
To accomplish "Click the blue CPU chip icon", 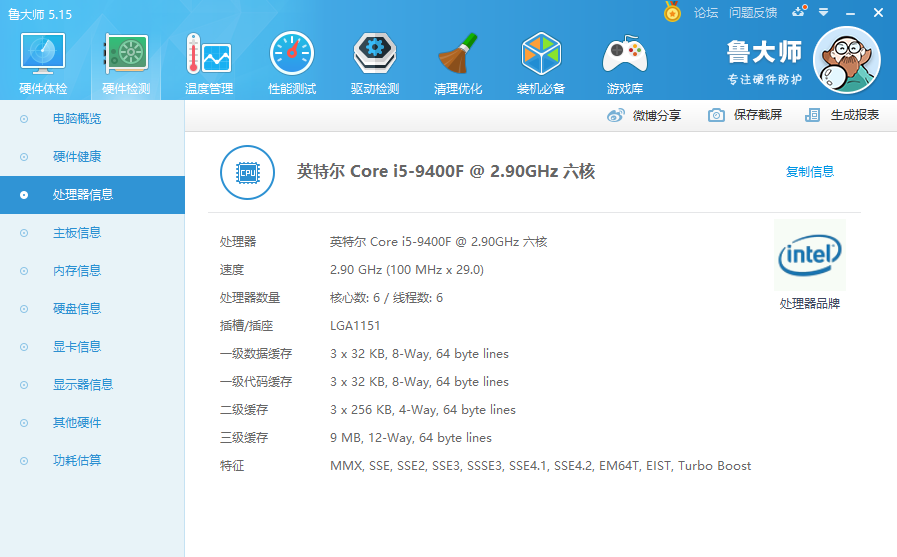I will [x=248, y=172].
